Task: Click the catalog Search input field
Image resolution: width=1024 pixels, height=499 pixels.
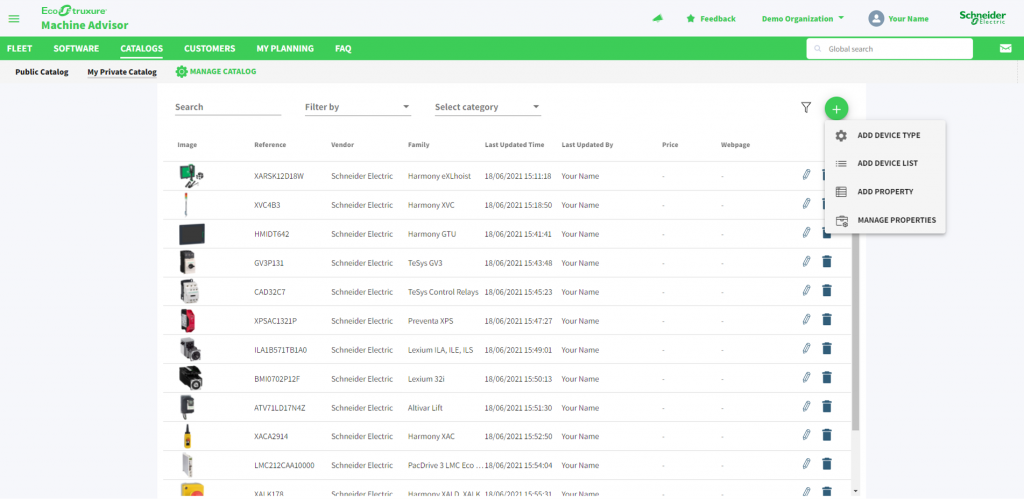Action: (228, 107)
